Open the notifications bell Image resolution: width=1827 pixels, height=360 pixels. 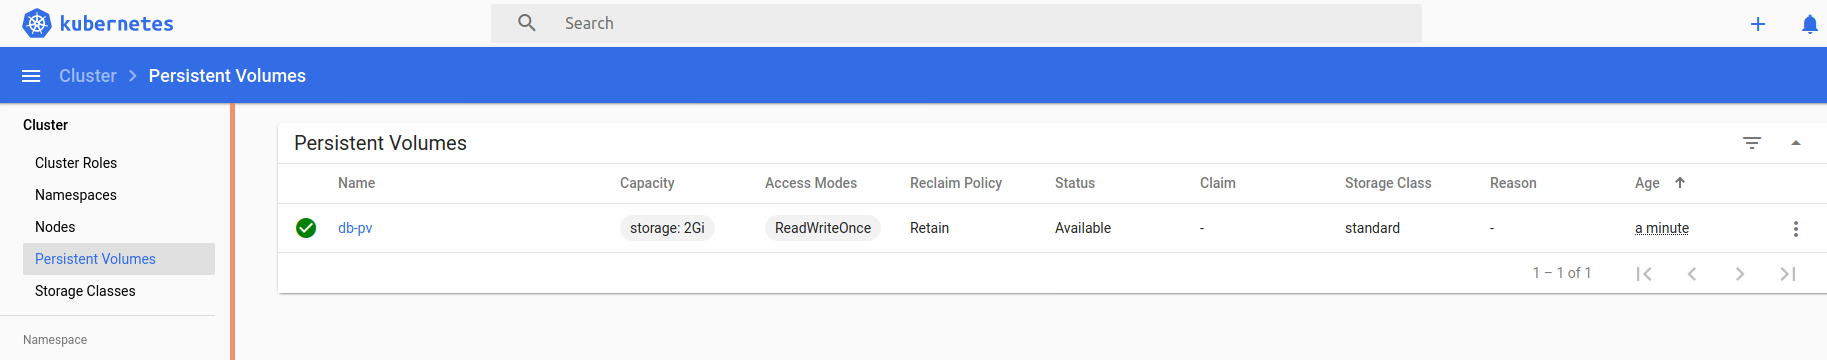point(1809,24)
